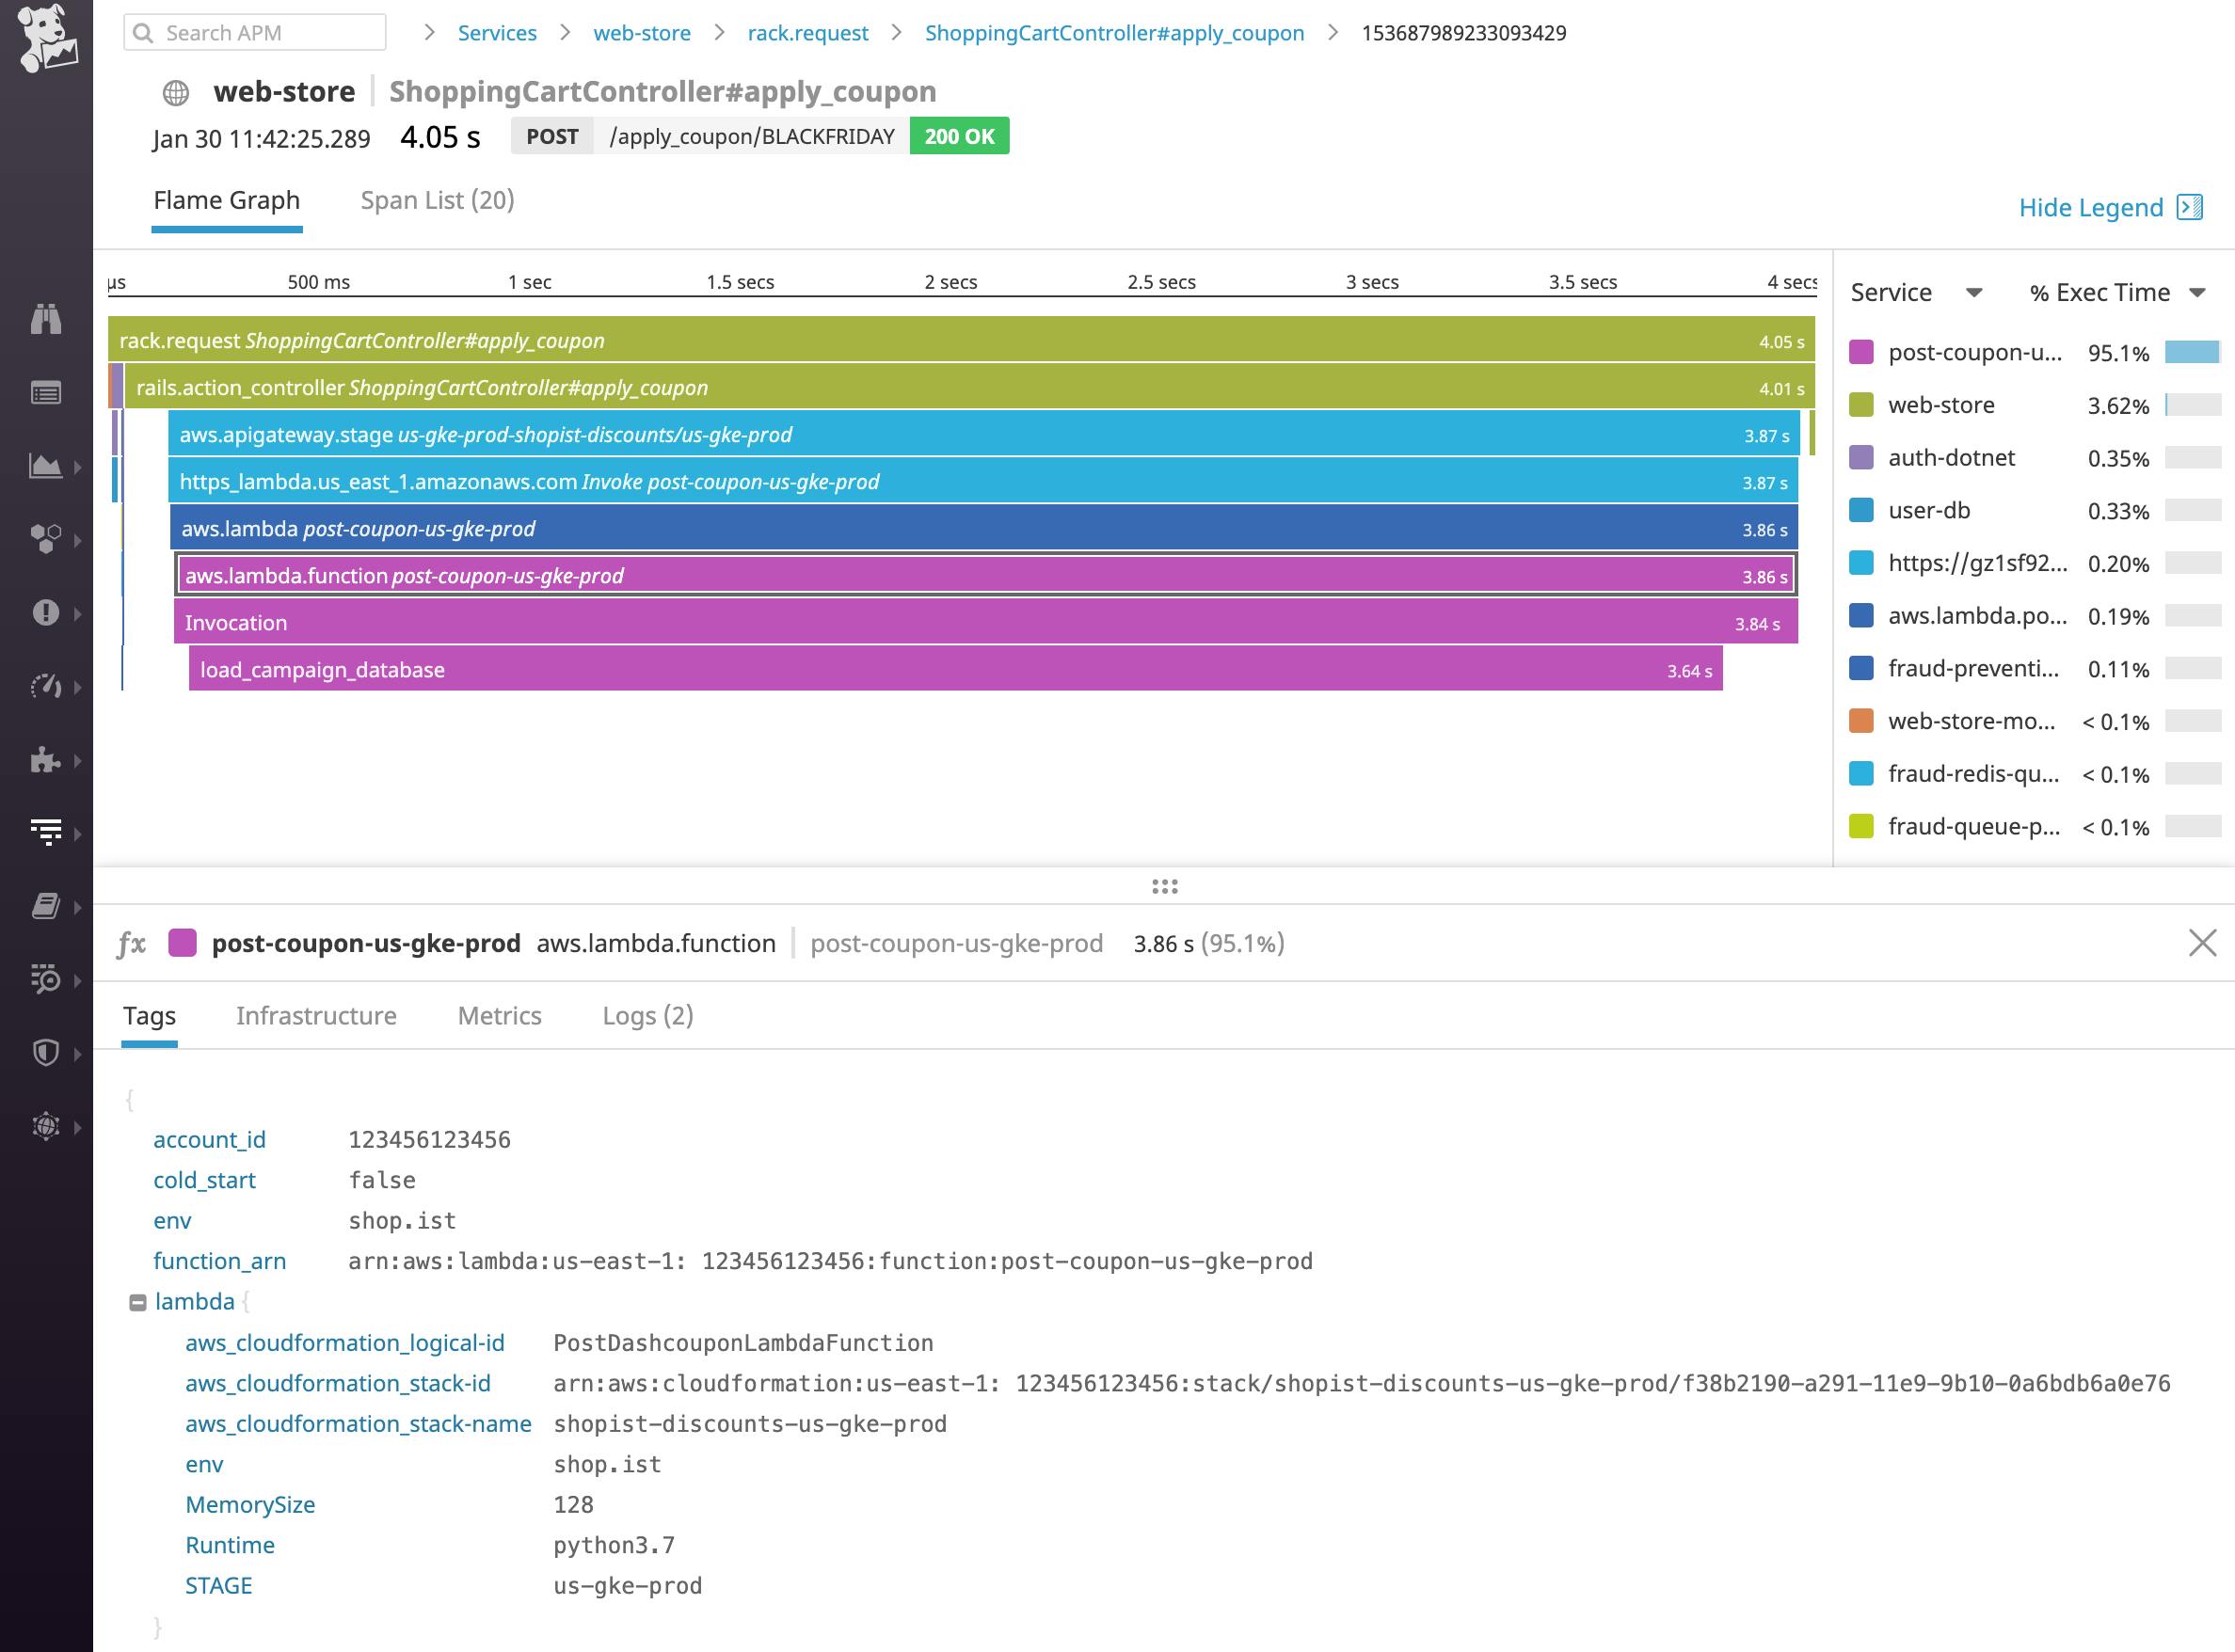
Task: Open the Infrastructure tab of the span panel
Action: (316, 1015)
